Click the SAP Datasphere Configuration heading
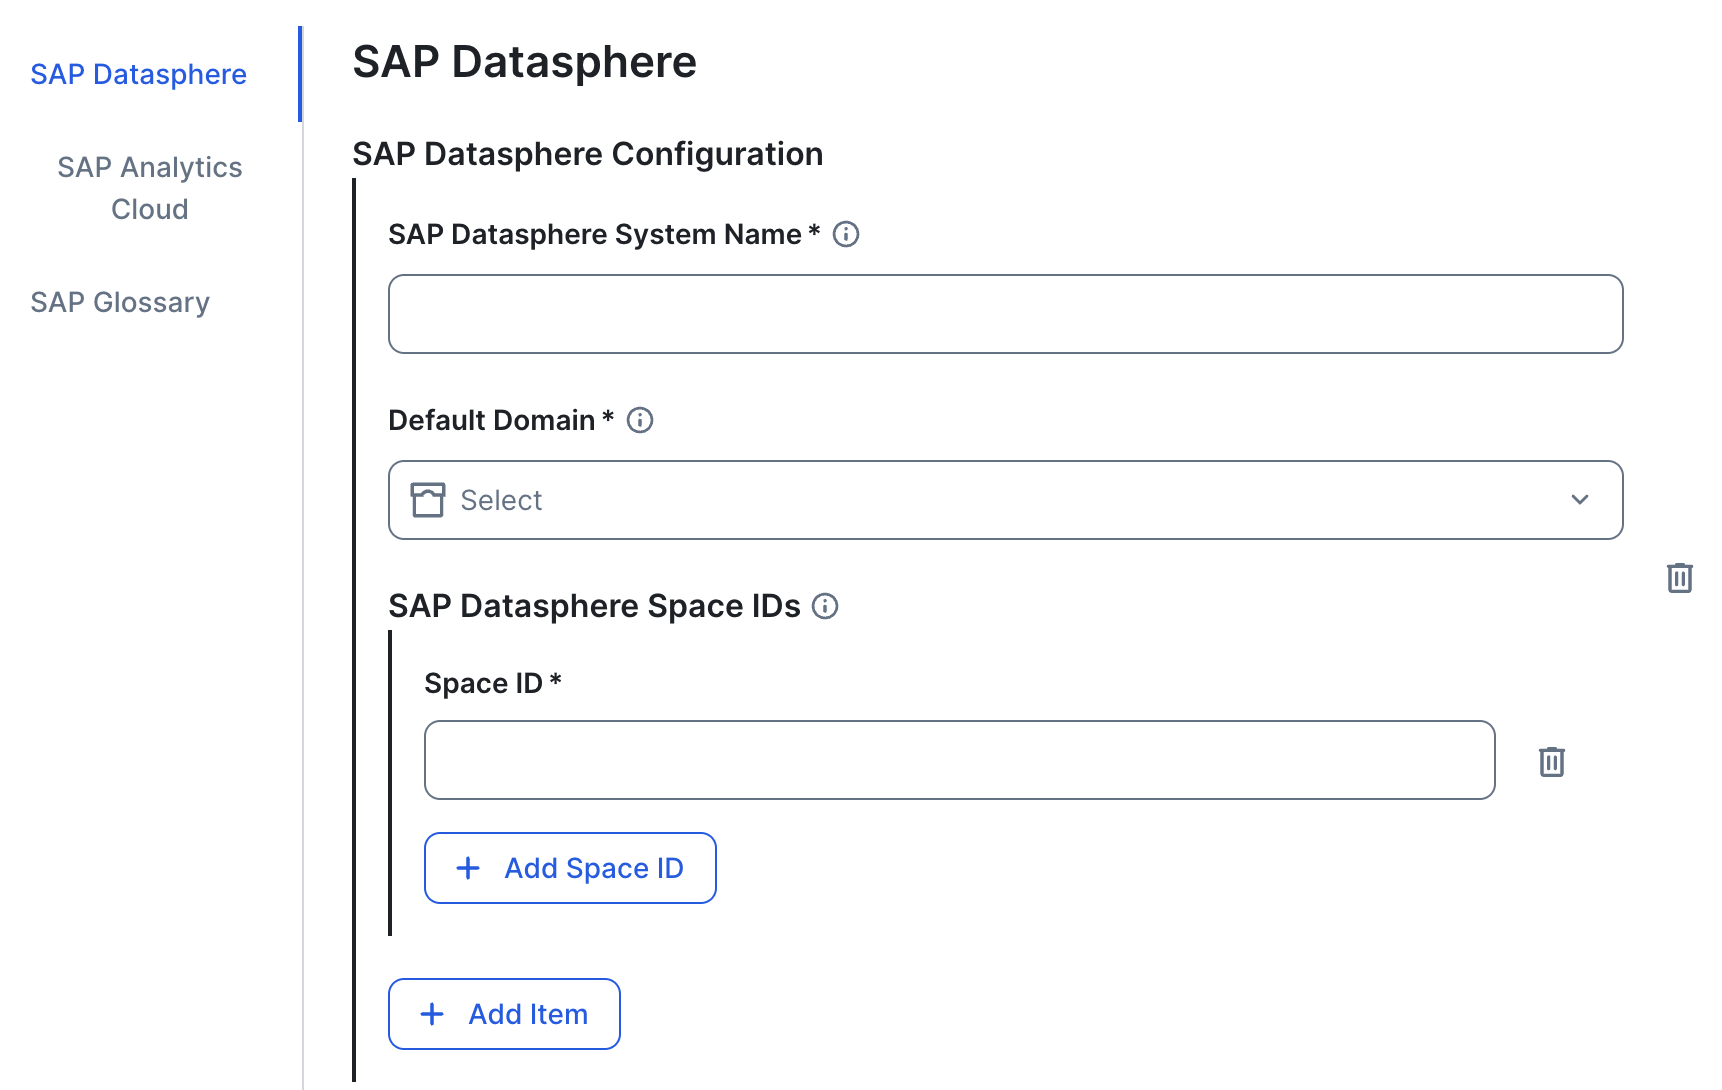The height and width of the screenshot is (1090, 1722). tap(587, 154)
